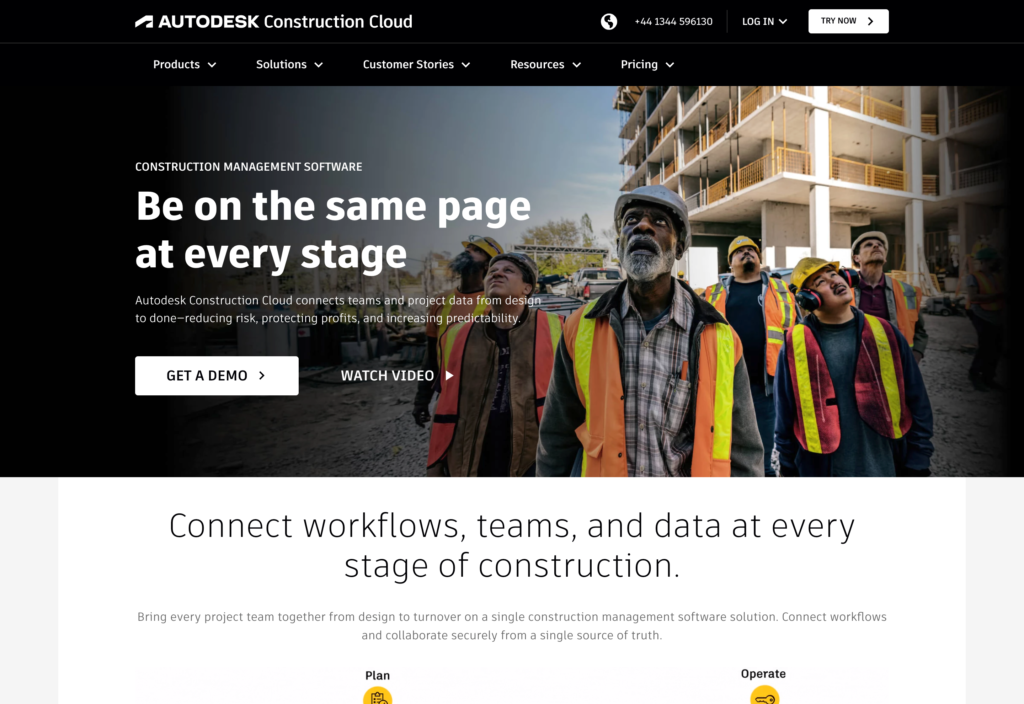Select the Plan stage label
The width and height of the screenshot is (1024, 704).
pyautogui.click(x=377, y=675)
